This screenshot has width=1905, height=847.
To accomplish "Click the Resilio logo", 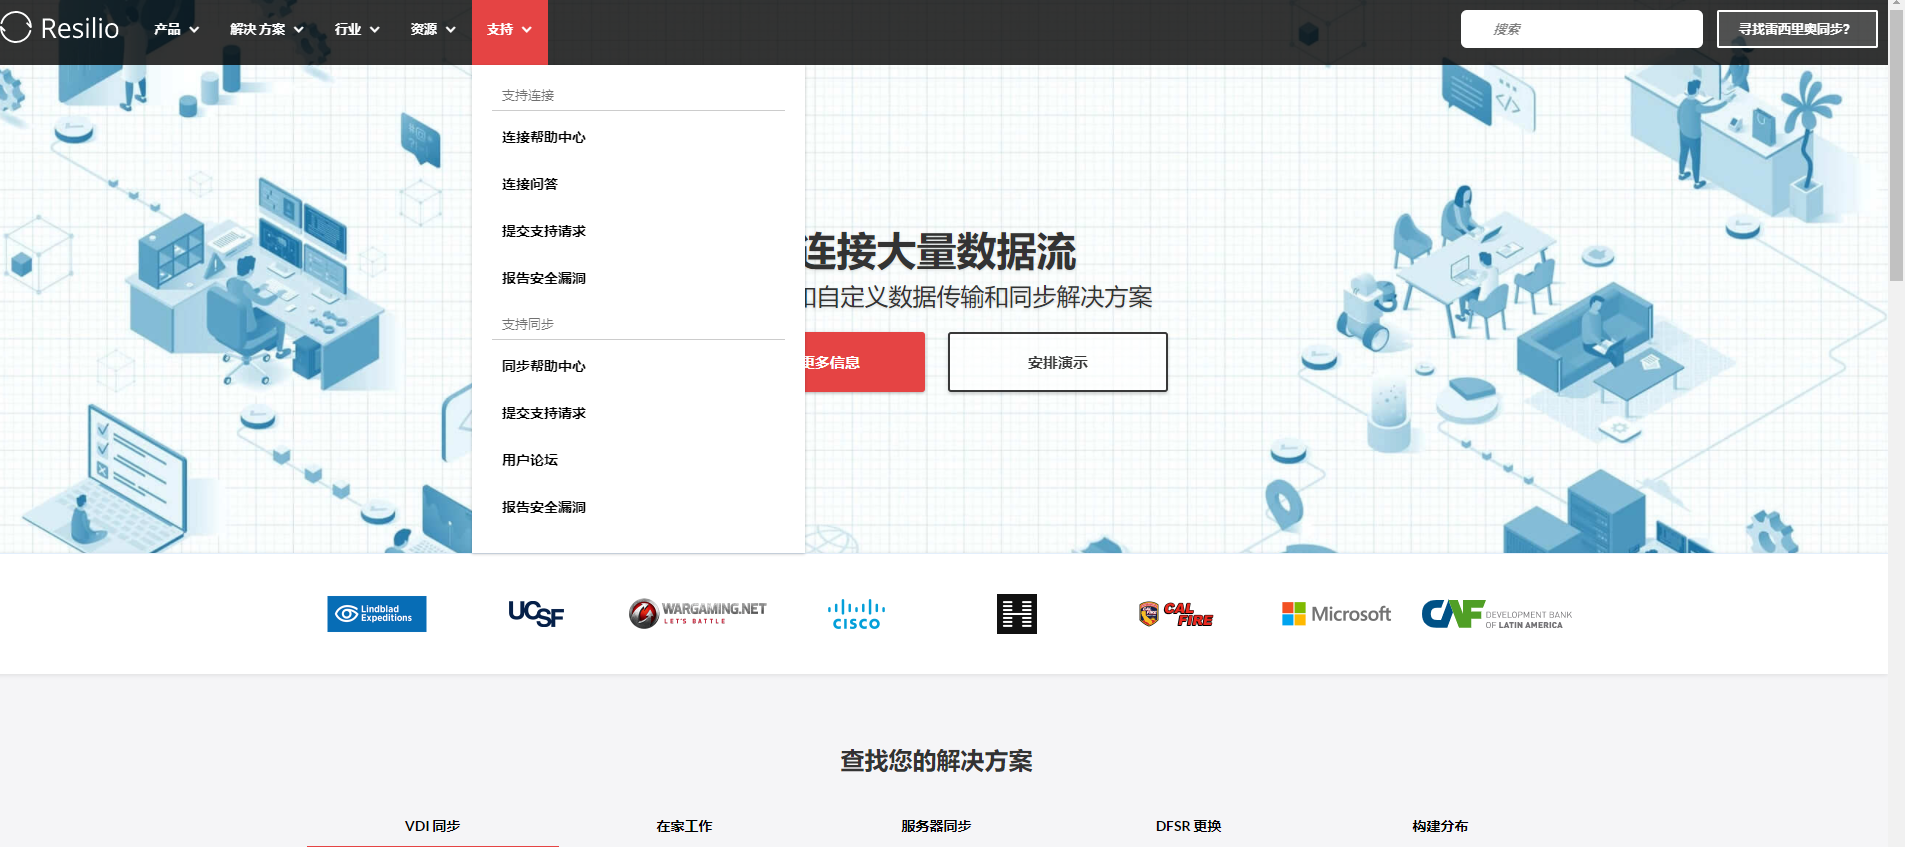I will (x=60, y=28).
